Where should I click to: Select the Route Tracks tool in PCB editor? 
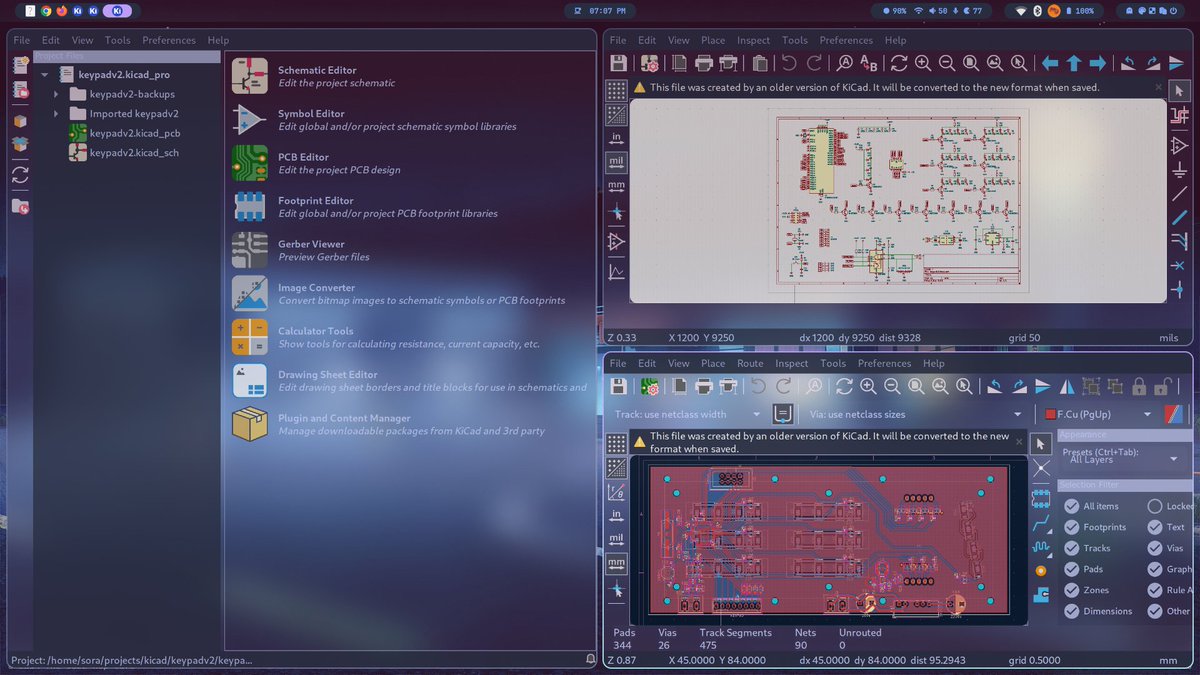pyautogui.click(x=1041, y=522)
